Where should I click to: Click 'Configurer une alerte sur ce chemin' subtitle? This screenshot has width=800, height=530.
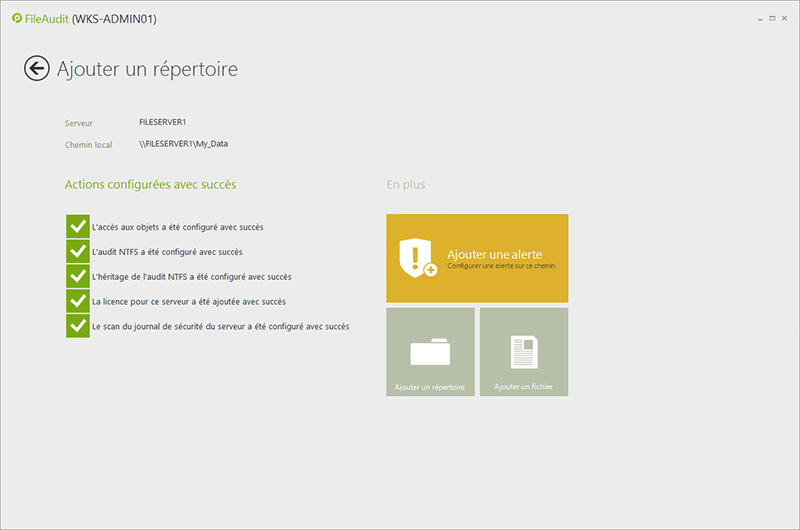point(500,267)
